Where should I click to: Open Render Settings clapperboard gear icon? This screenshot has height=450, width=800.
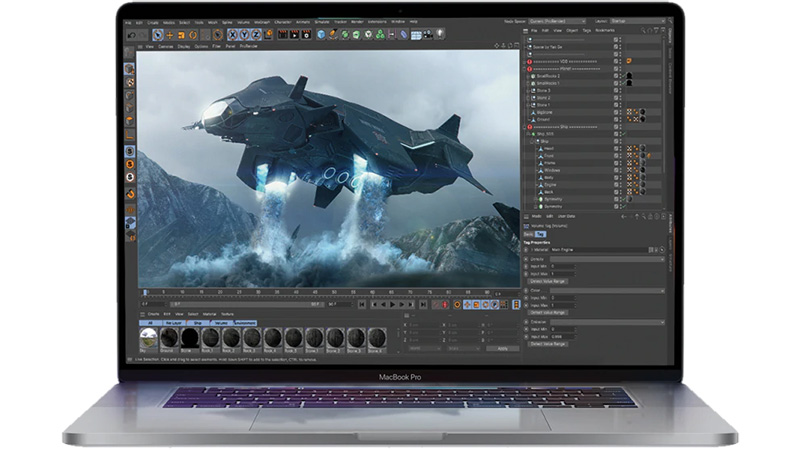point(306,35)
